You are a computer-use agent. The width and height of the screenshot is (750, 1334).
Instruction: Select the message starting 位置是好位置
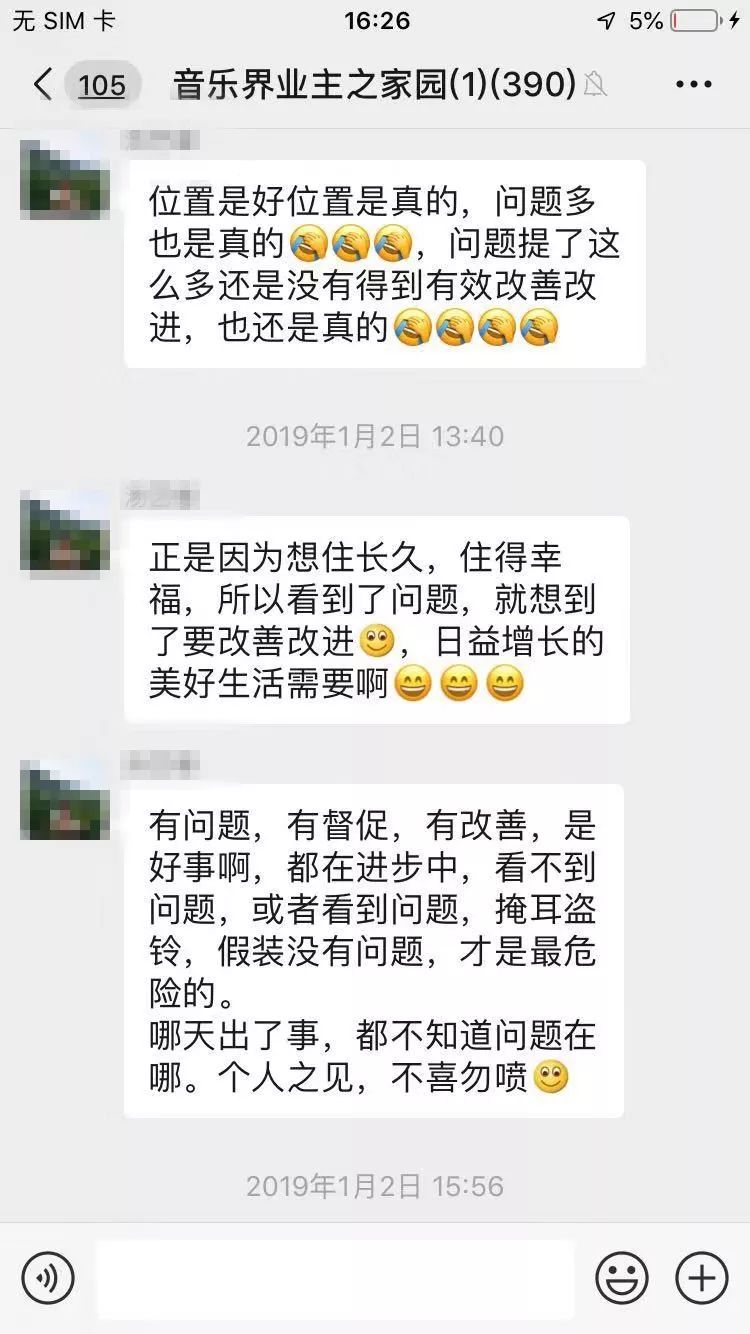pyautogui.click(x=385, y=264)
